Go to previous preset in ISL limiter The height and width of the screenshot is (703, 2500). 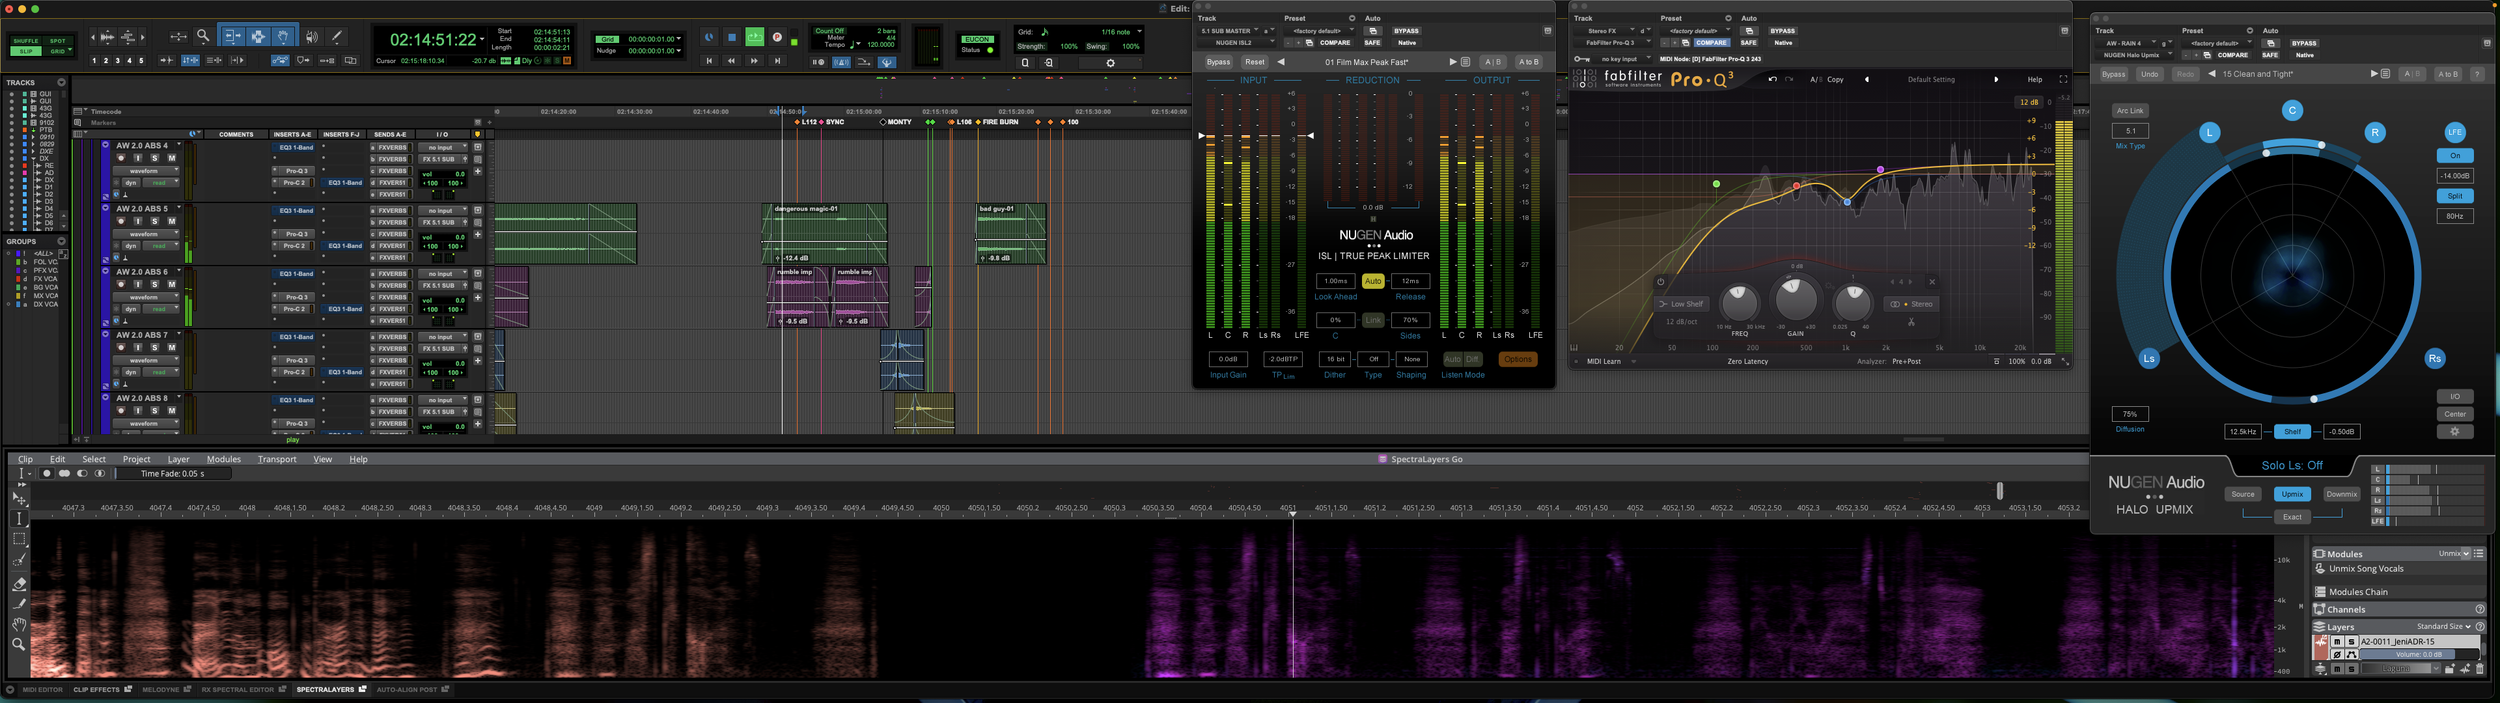click(1281, 62)
